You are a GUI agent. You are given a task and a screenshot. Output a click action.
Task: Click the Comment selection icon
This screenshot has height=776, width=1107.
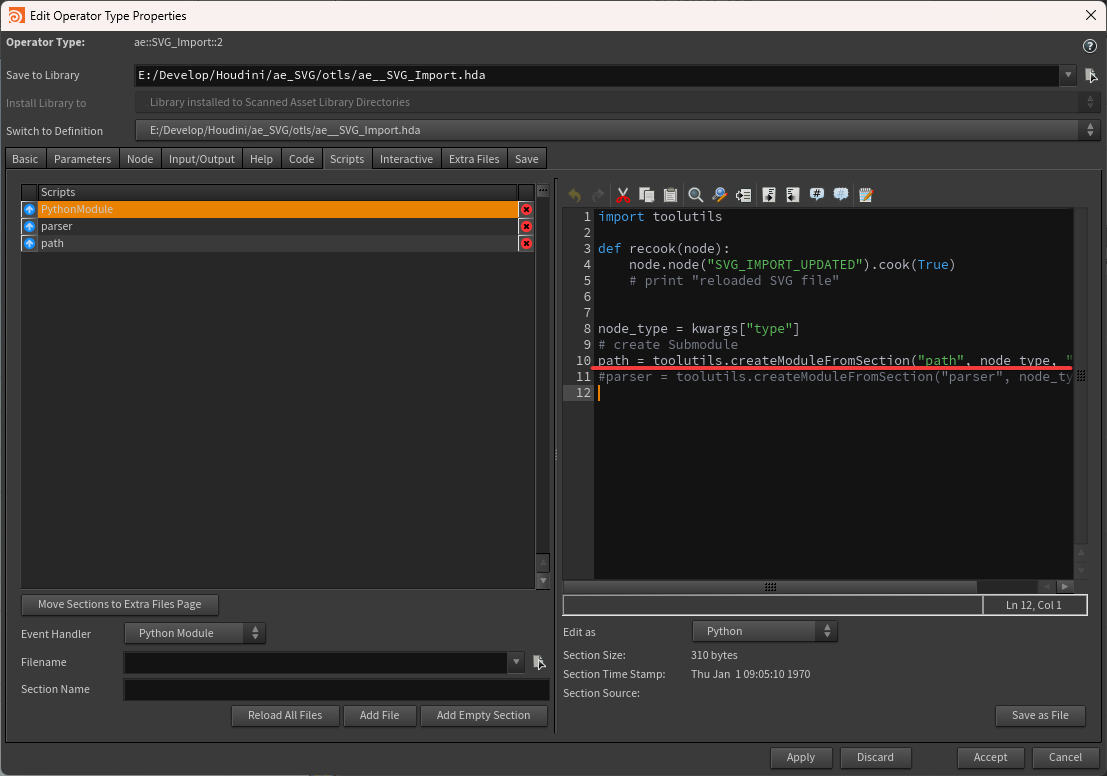[817, 195]
